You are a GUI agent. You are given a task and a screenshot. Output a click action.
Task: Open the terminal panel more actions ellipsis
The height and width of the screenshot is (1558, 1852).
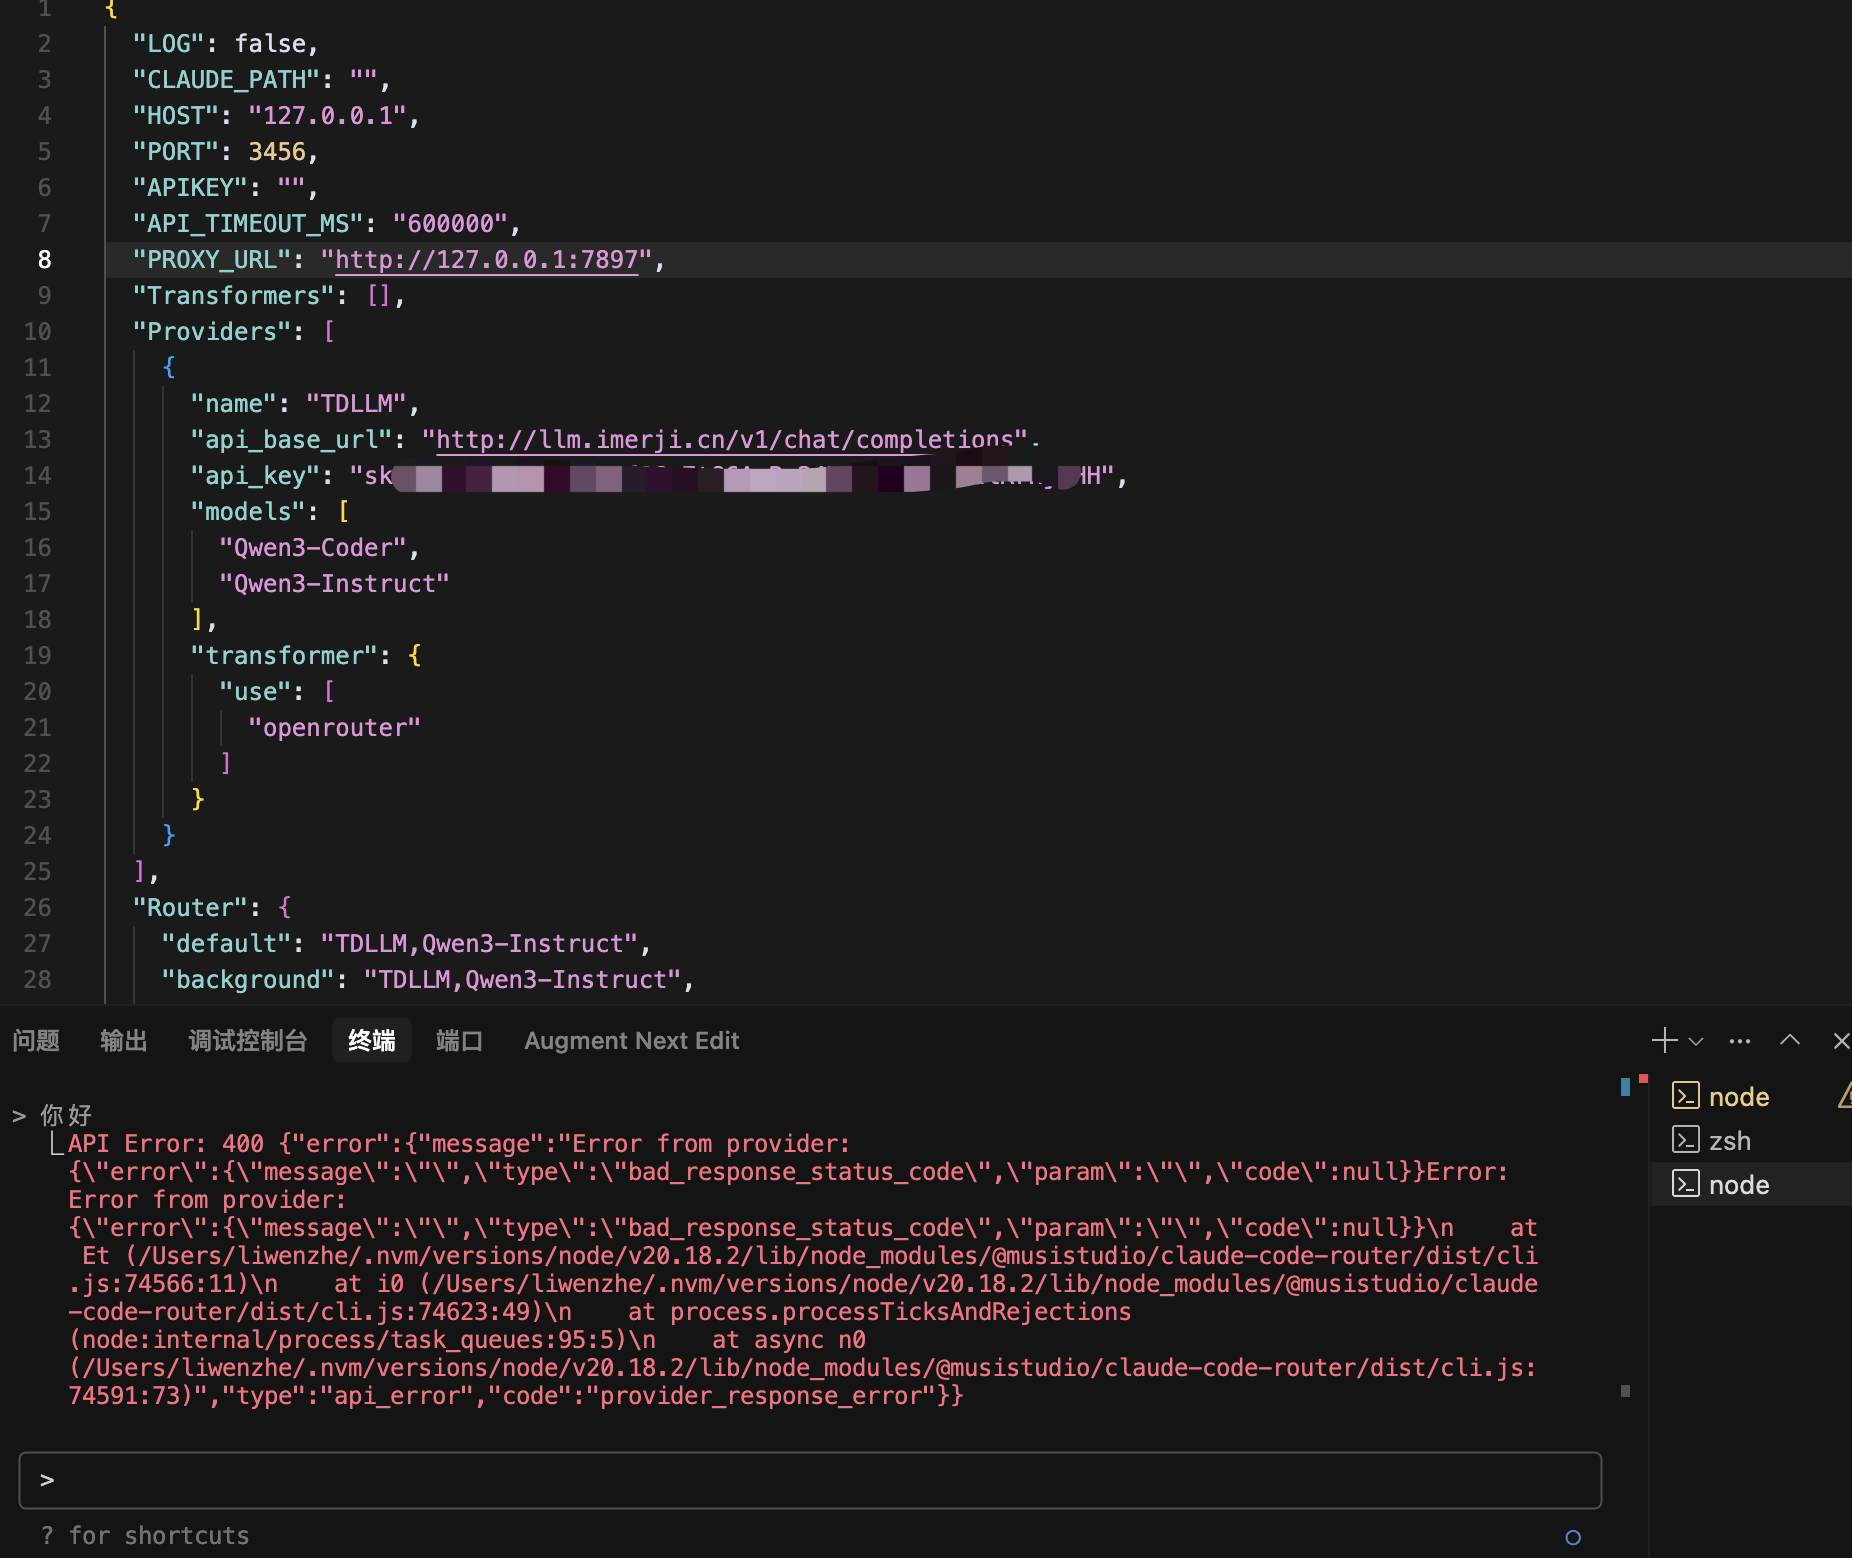pos(1740,1041)
